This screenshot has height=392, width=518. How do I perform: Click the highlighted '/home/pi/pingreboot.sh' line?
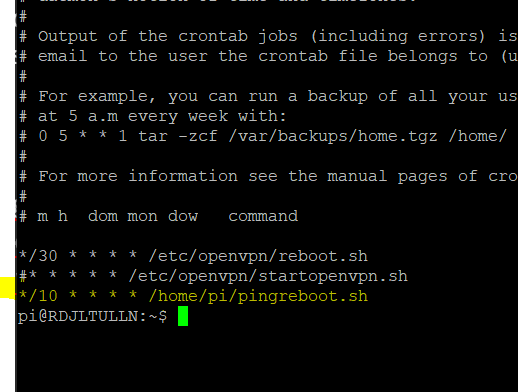coord(193,296)
